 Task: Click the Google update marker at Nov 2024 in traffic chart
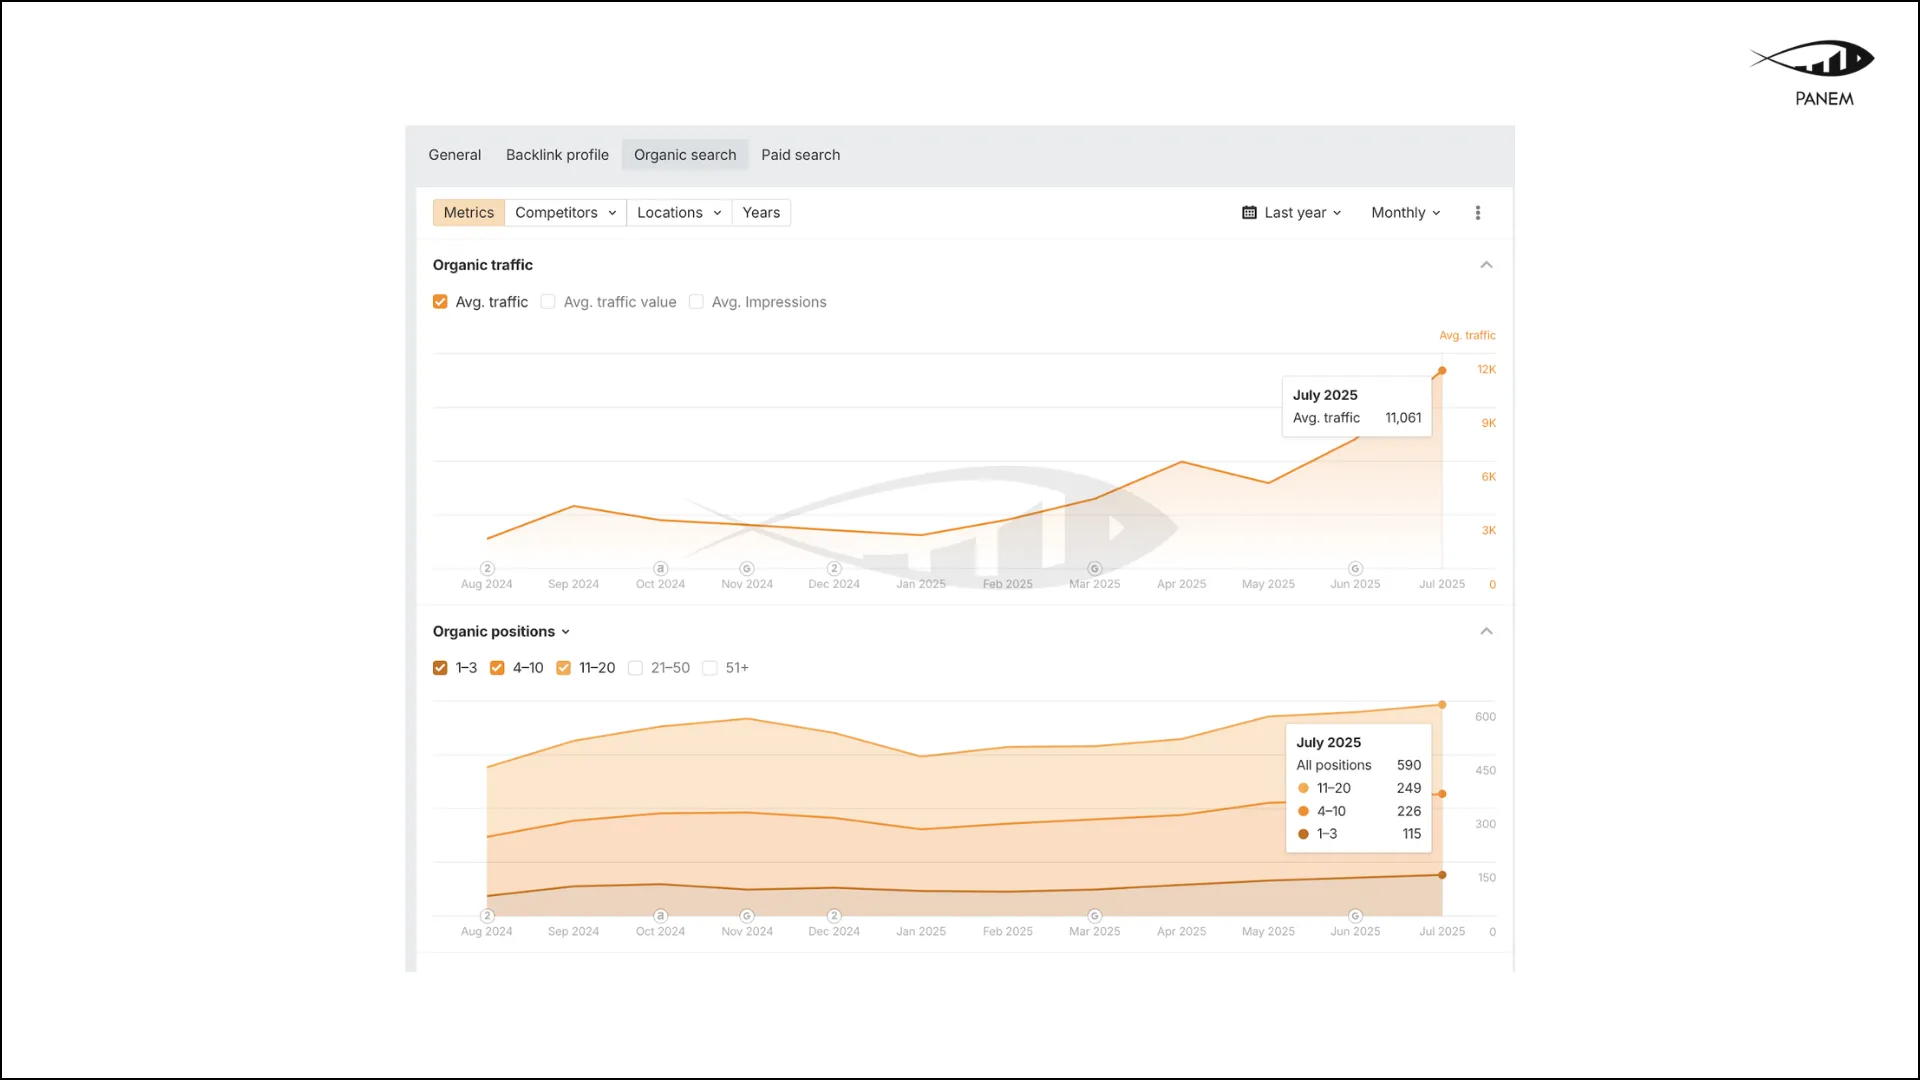coord(747,568)
